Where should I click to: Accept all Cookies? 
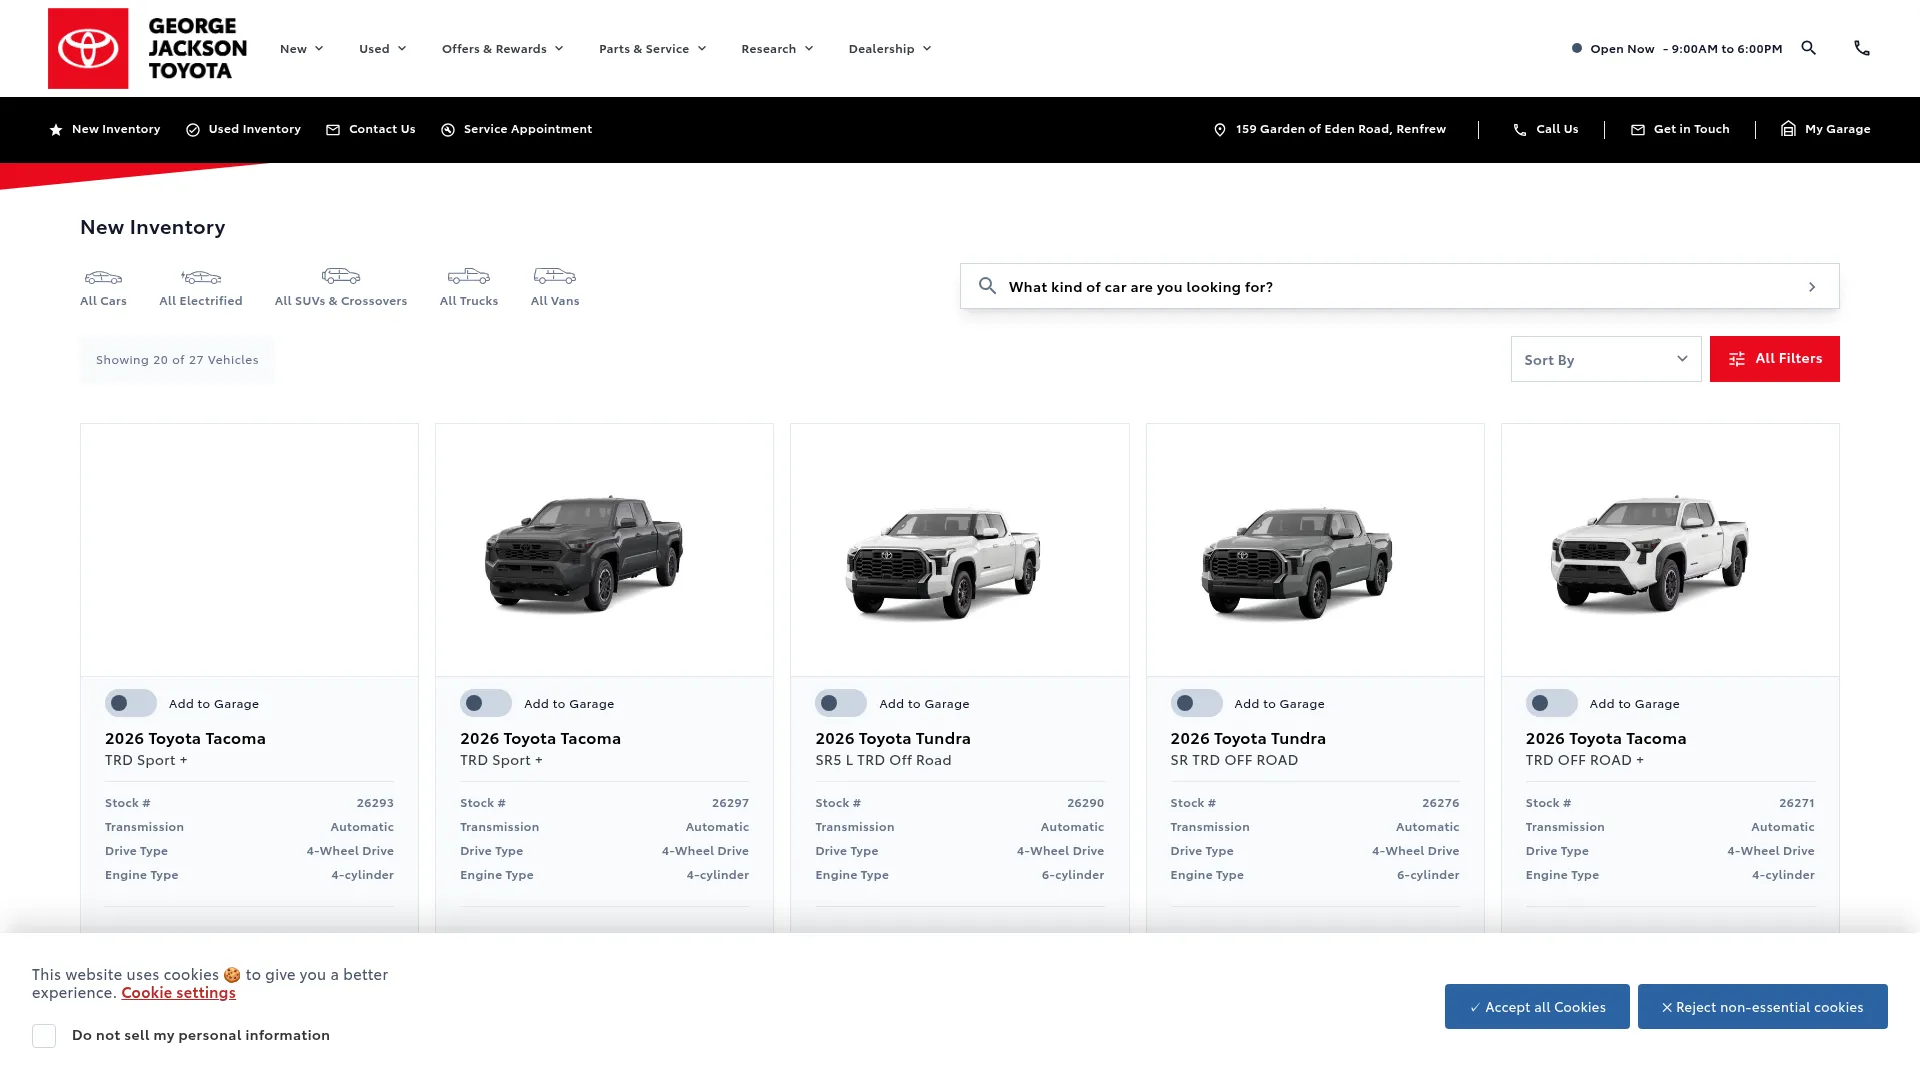click(x=1536, y=1006)
